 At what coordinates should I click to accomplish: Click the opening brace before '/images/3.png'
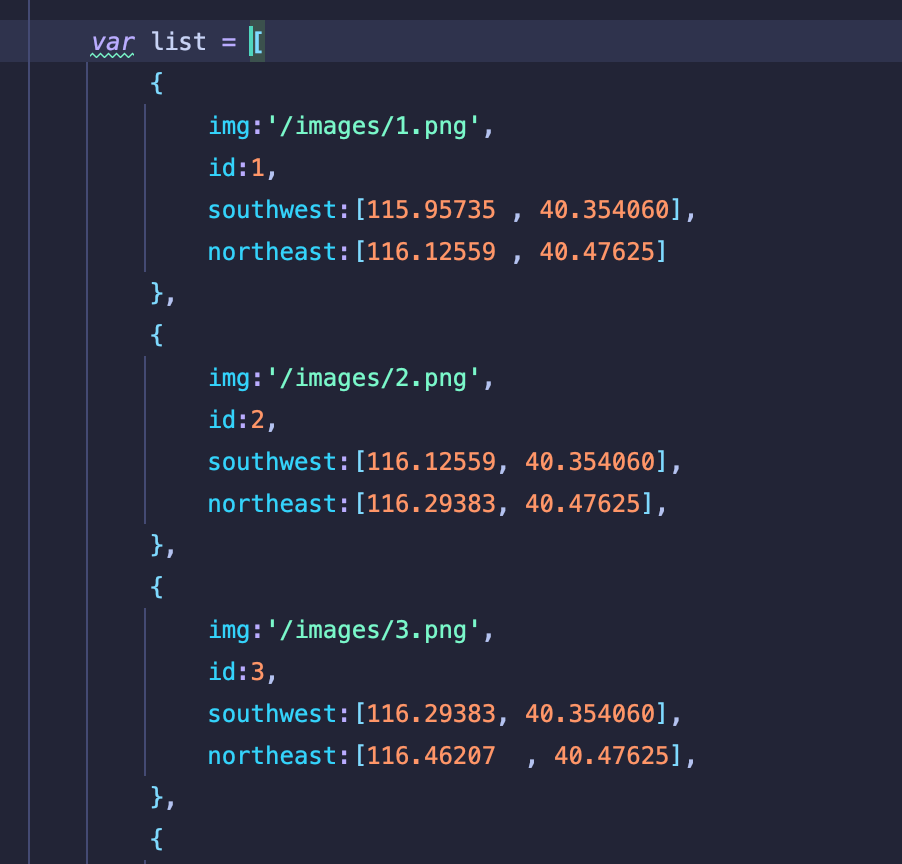coord(156,587)
